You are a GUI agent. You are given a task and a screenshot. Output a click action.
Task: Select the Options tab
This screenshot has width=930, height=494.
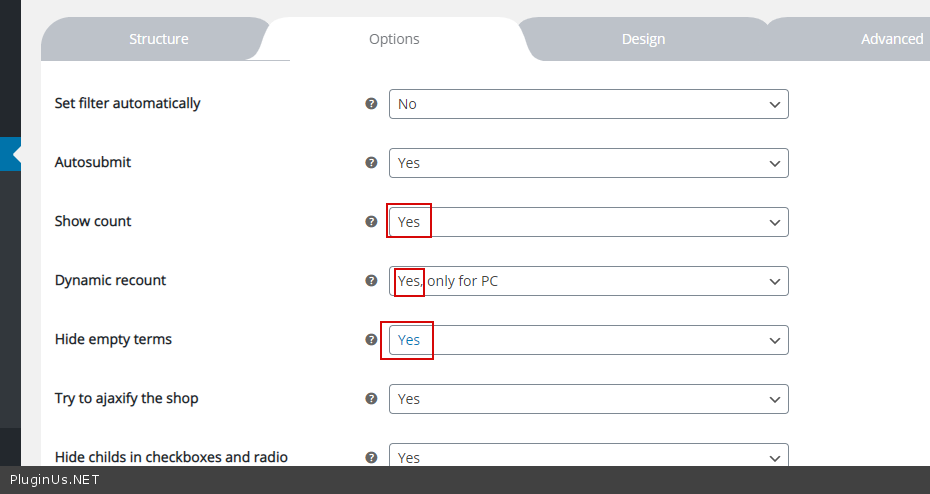pyautogui.click(x=394, y=39)
